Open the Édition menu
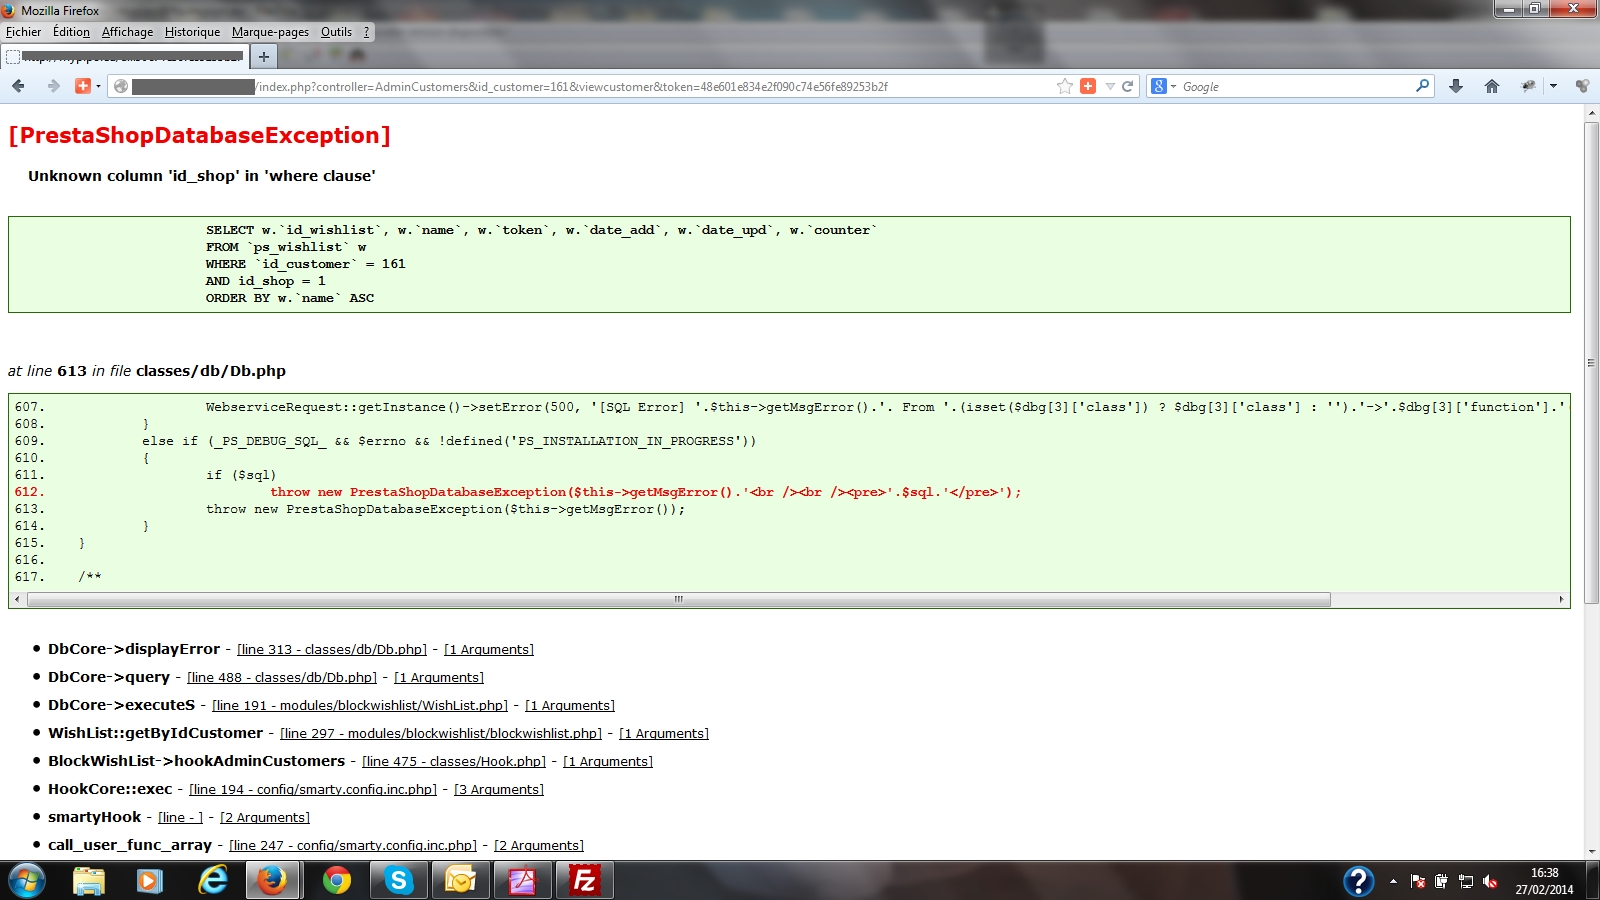1600x900 pixels. (71, 32)
